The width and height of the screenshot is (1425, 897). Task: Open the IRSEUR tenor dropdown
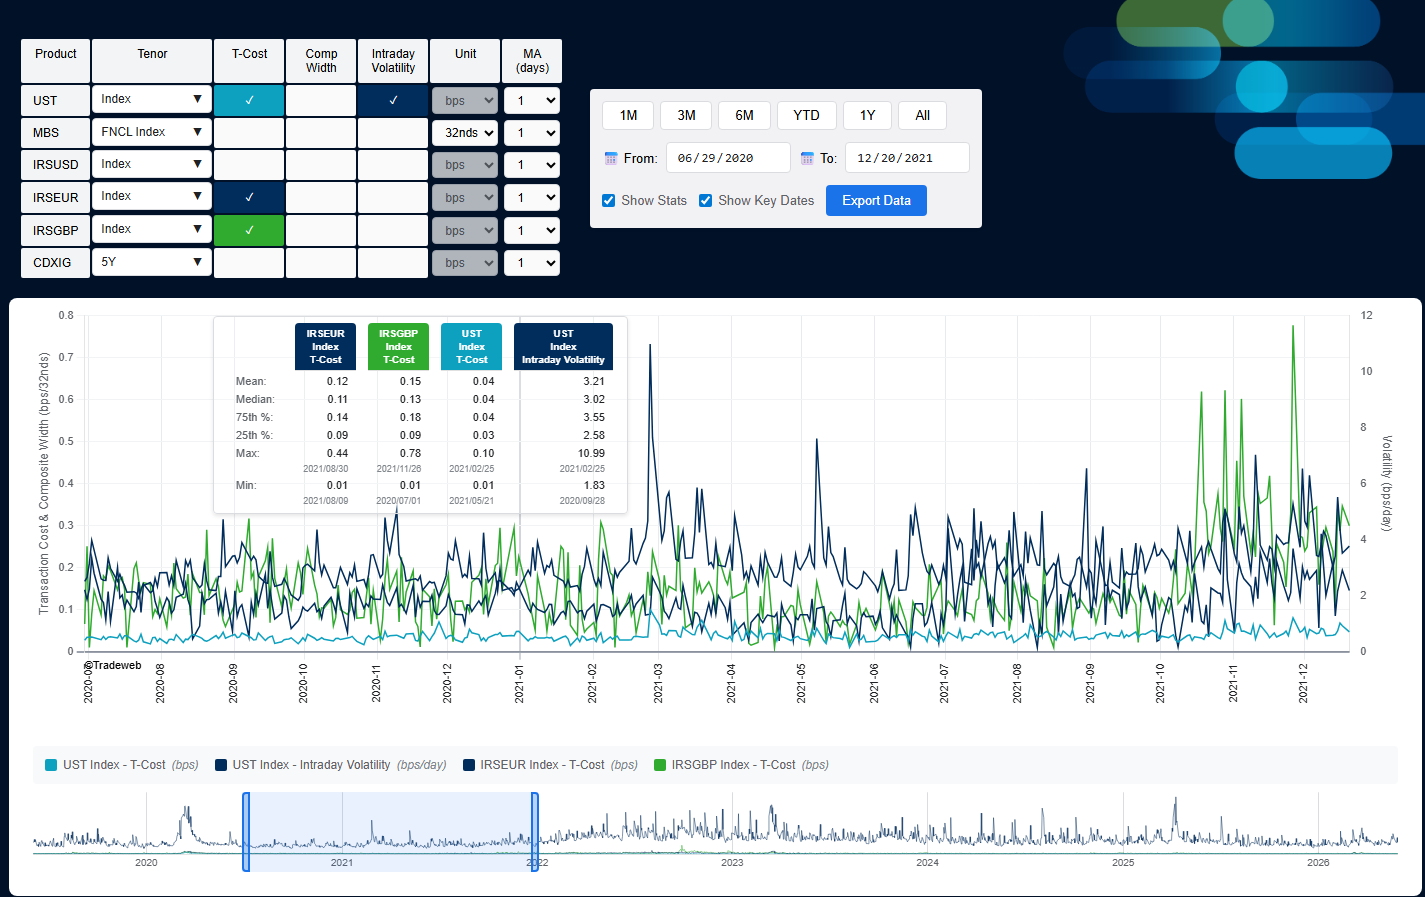(x=152, y=196)
